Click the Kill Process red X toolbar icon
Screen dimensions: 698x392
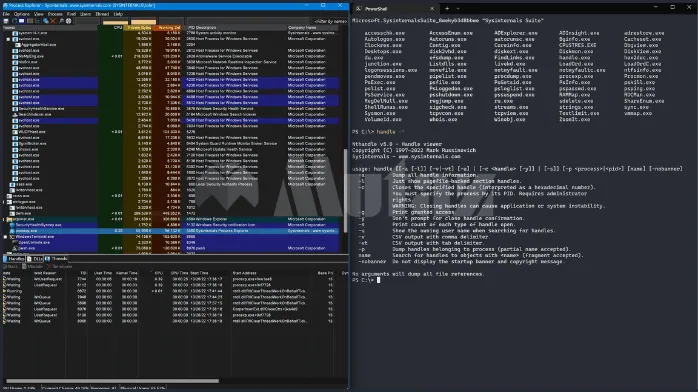pos(53,21)
